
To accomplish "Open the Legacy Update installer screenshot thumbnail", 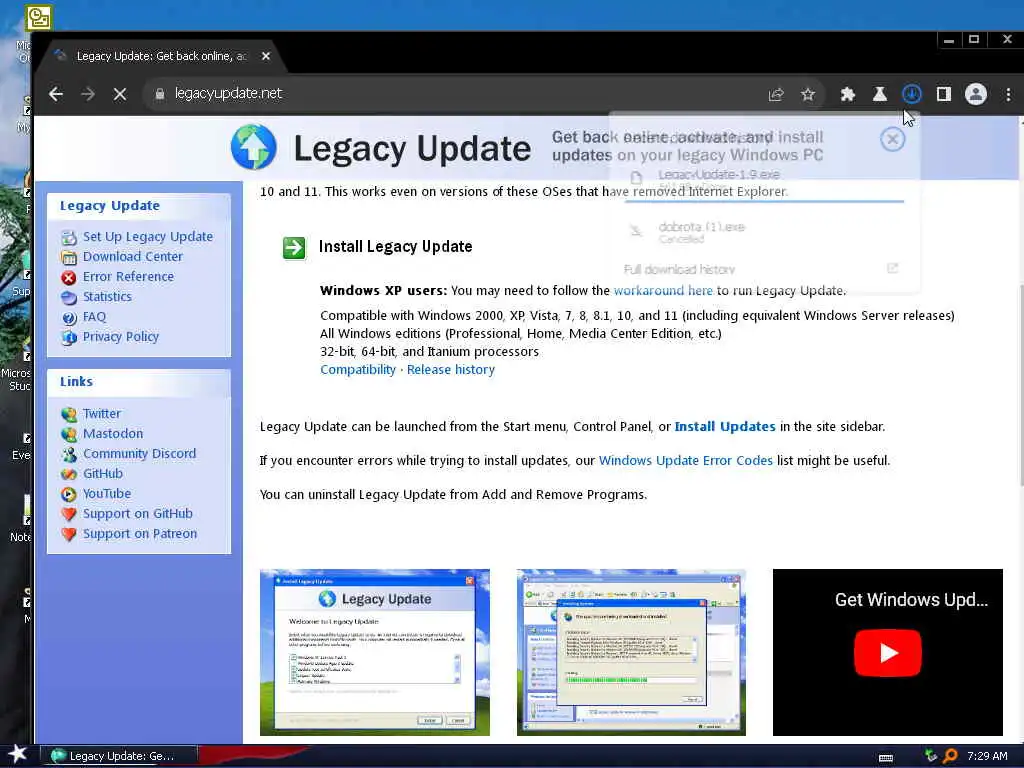I will pyautogui.click(x=375, y=652).
